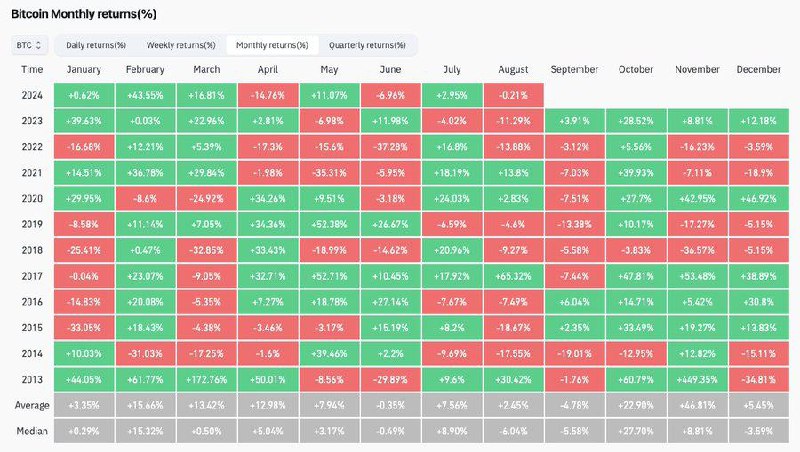Viewport: 800px width, 452px height.
Task: Select the Monthly returns(%) tab
Action: 273,45
